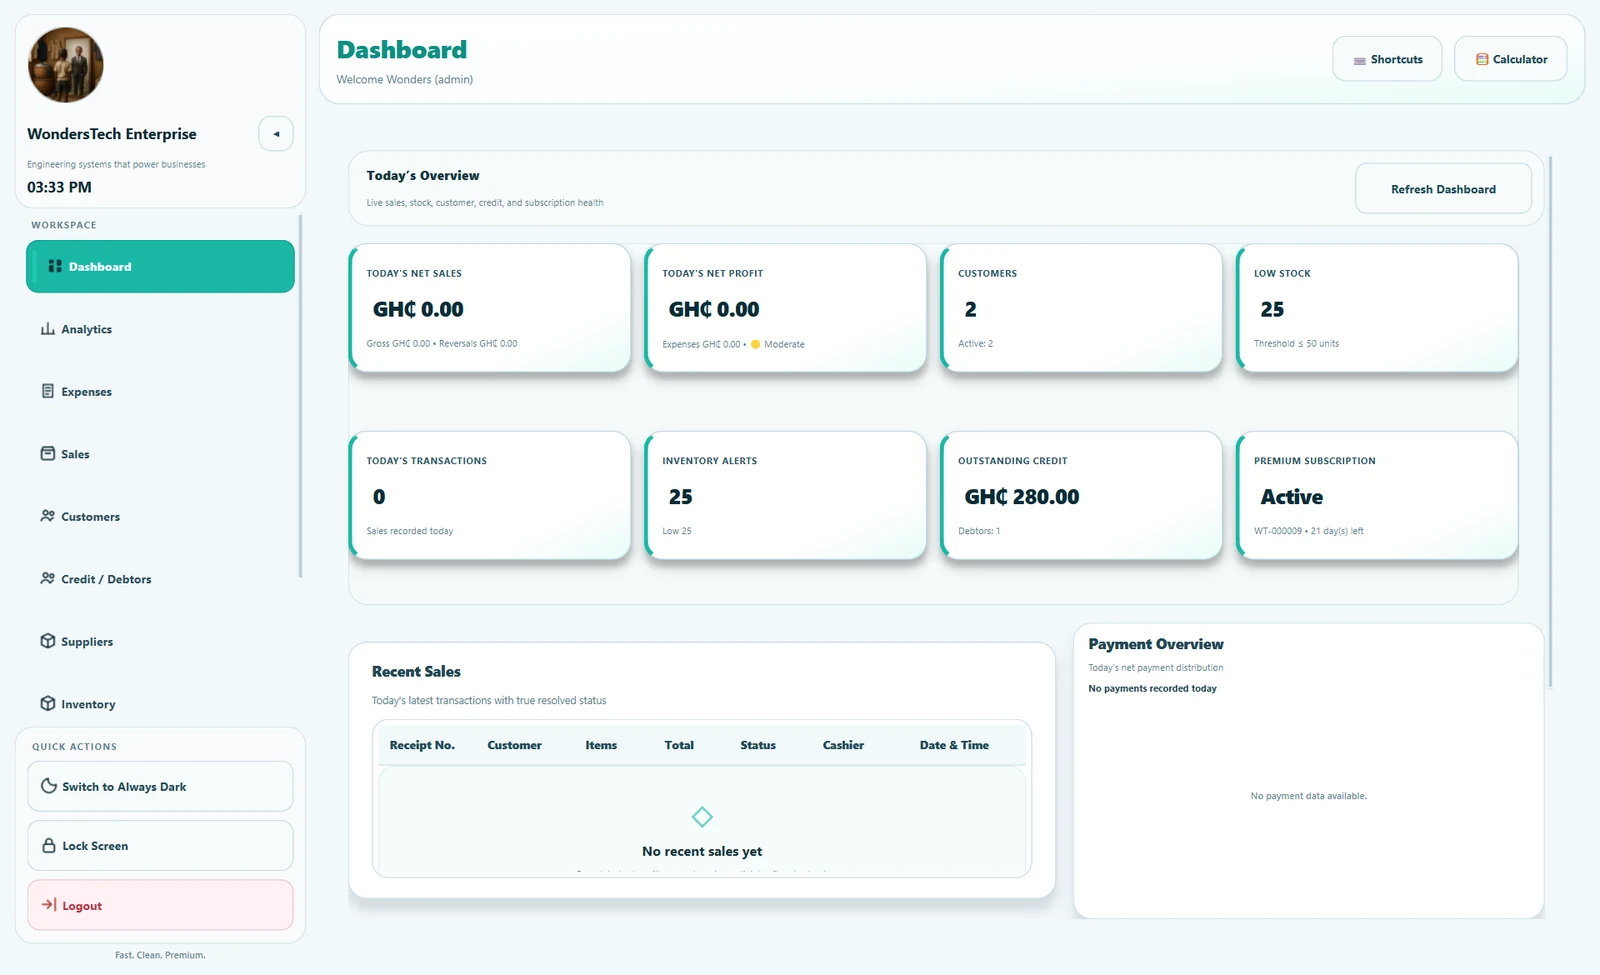Click the Dashboard grid icon in sidebar

(x=55, y=266)
